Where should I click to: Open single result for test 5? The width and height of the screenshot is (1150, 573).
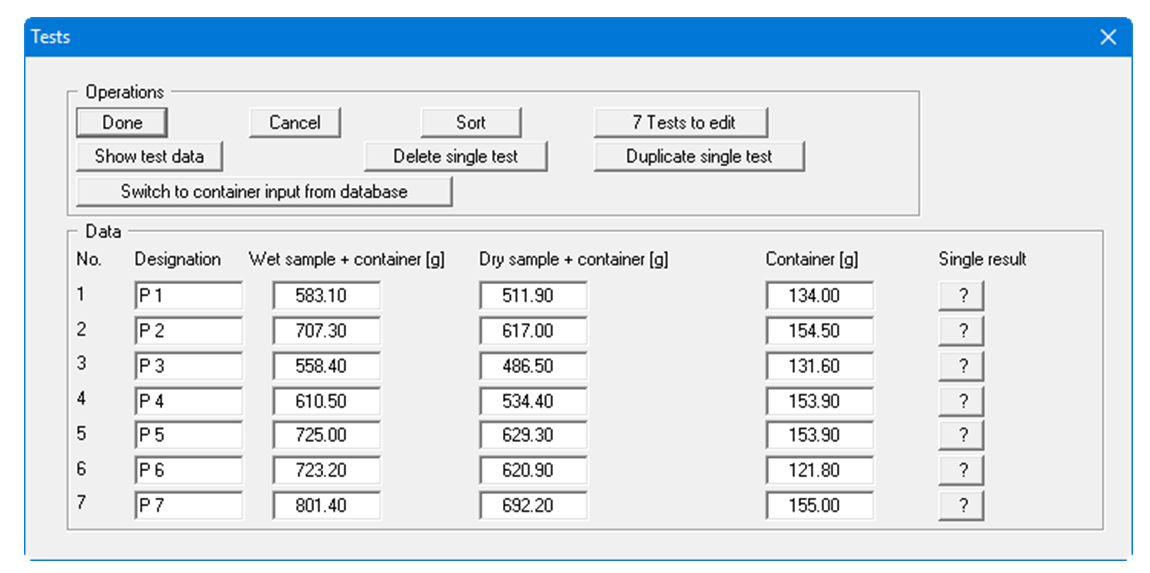961,436
